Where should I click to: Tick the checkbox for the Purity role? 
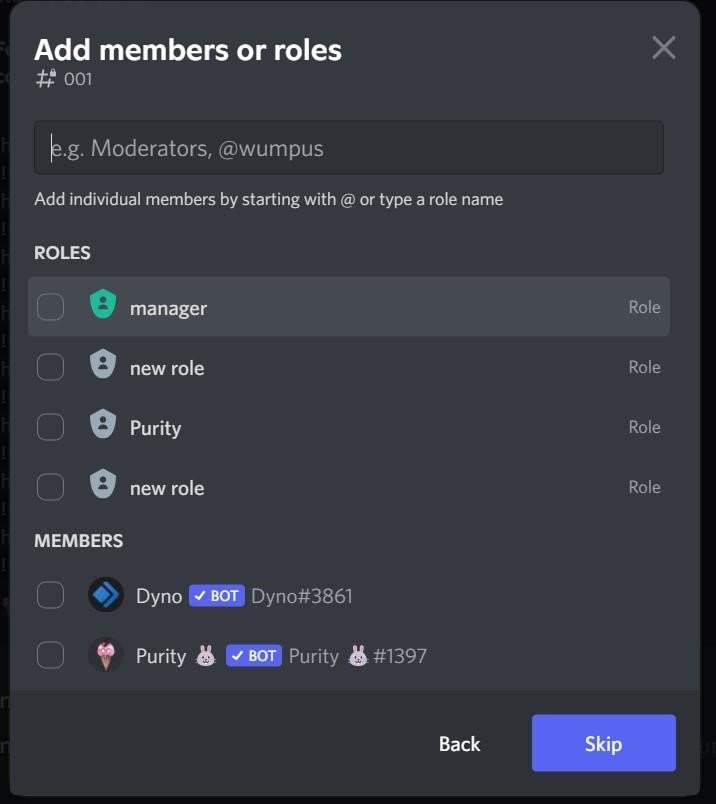tap(50, 427)
